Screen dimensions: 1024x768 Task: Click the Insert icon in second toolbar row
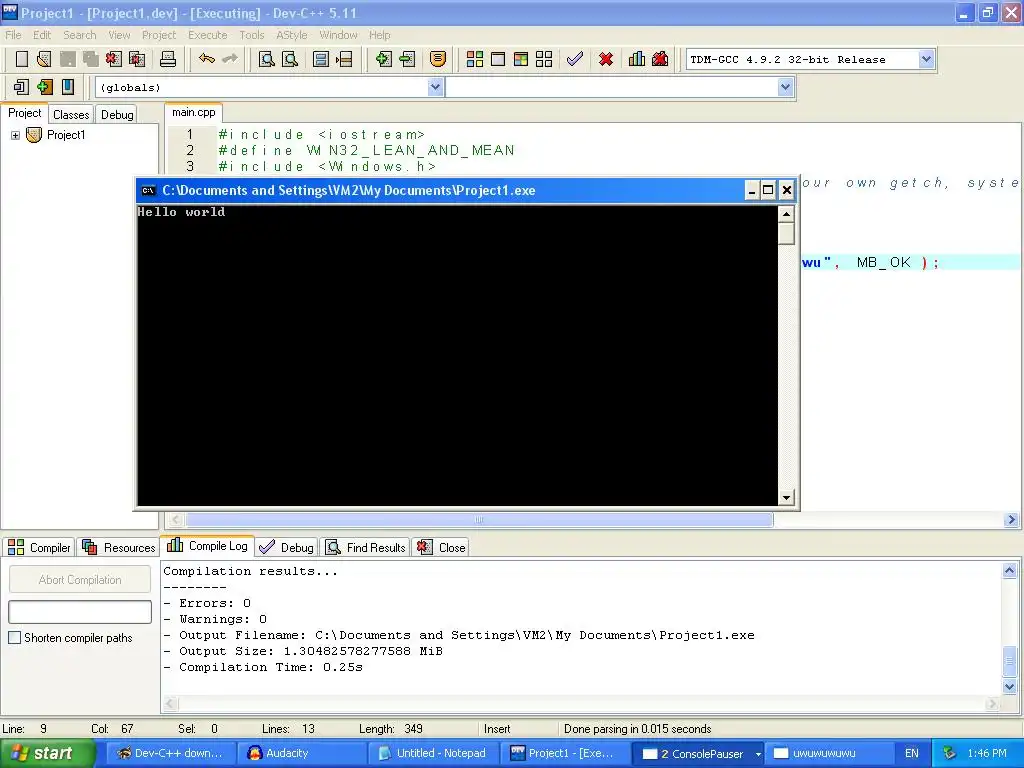click(22, 87)
